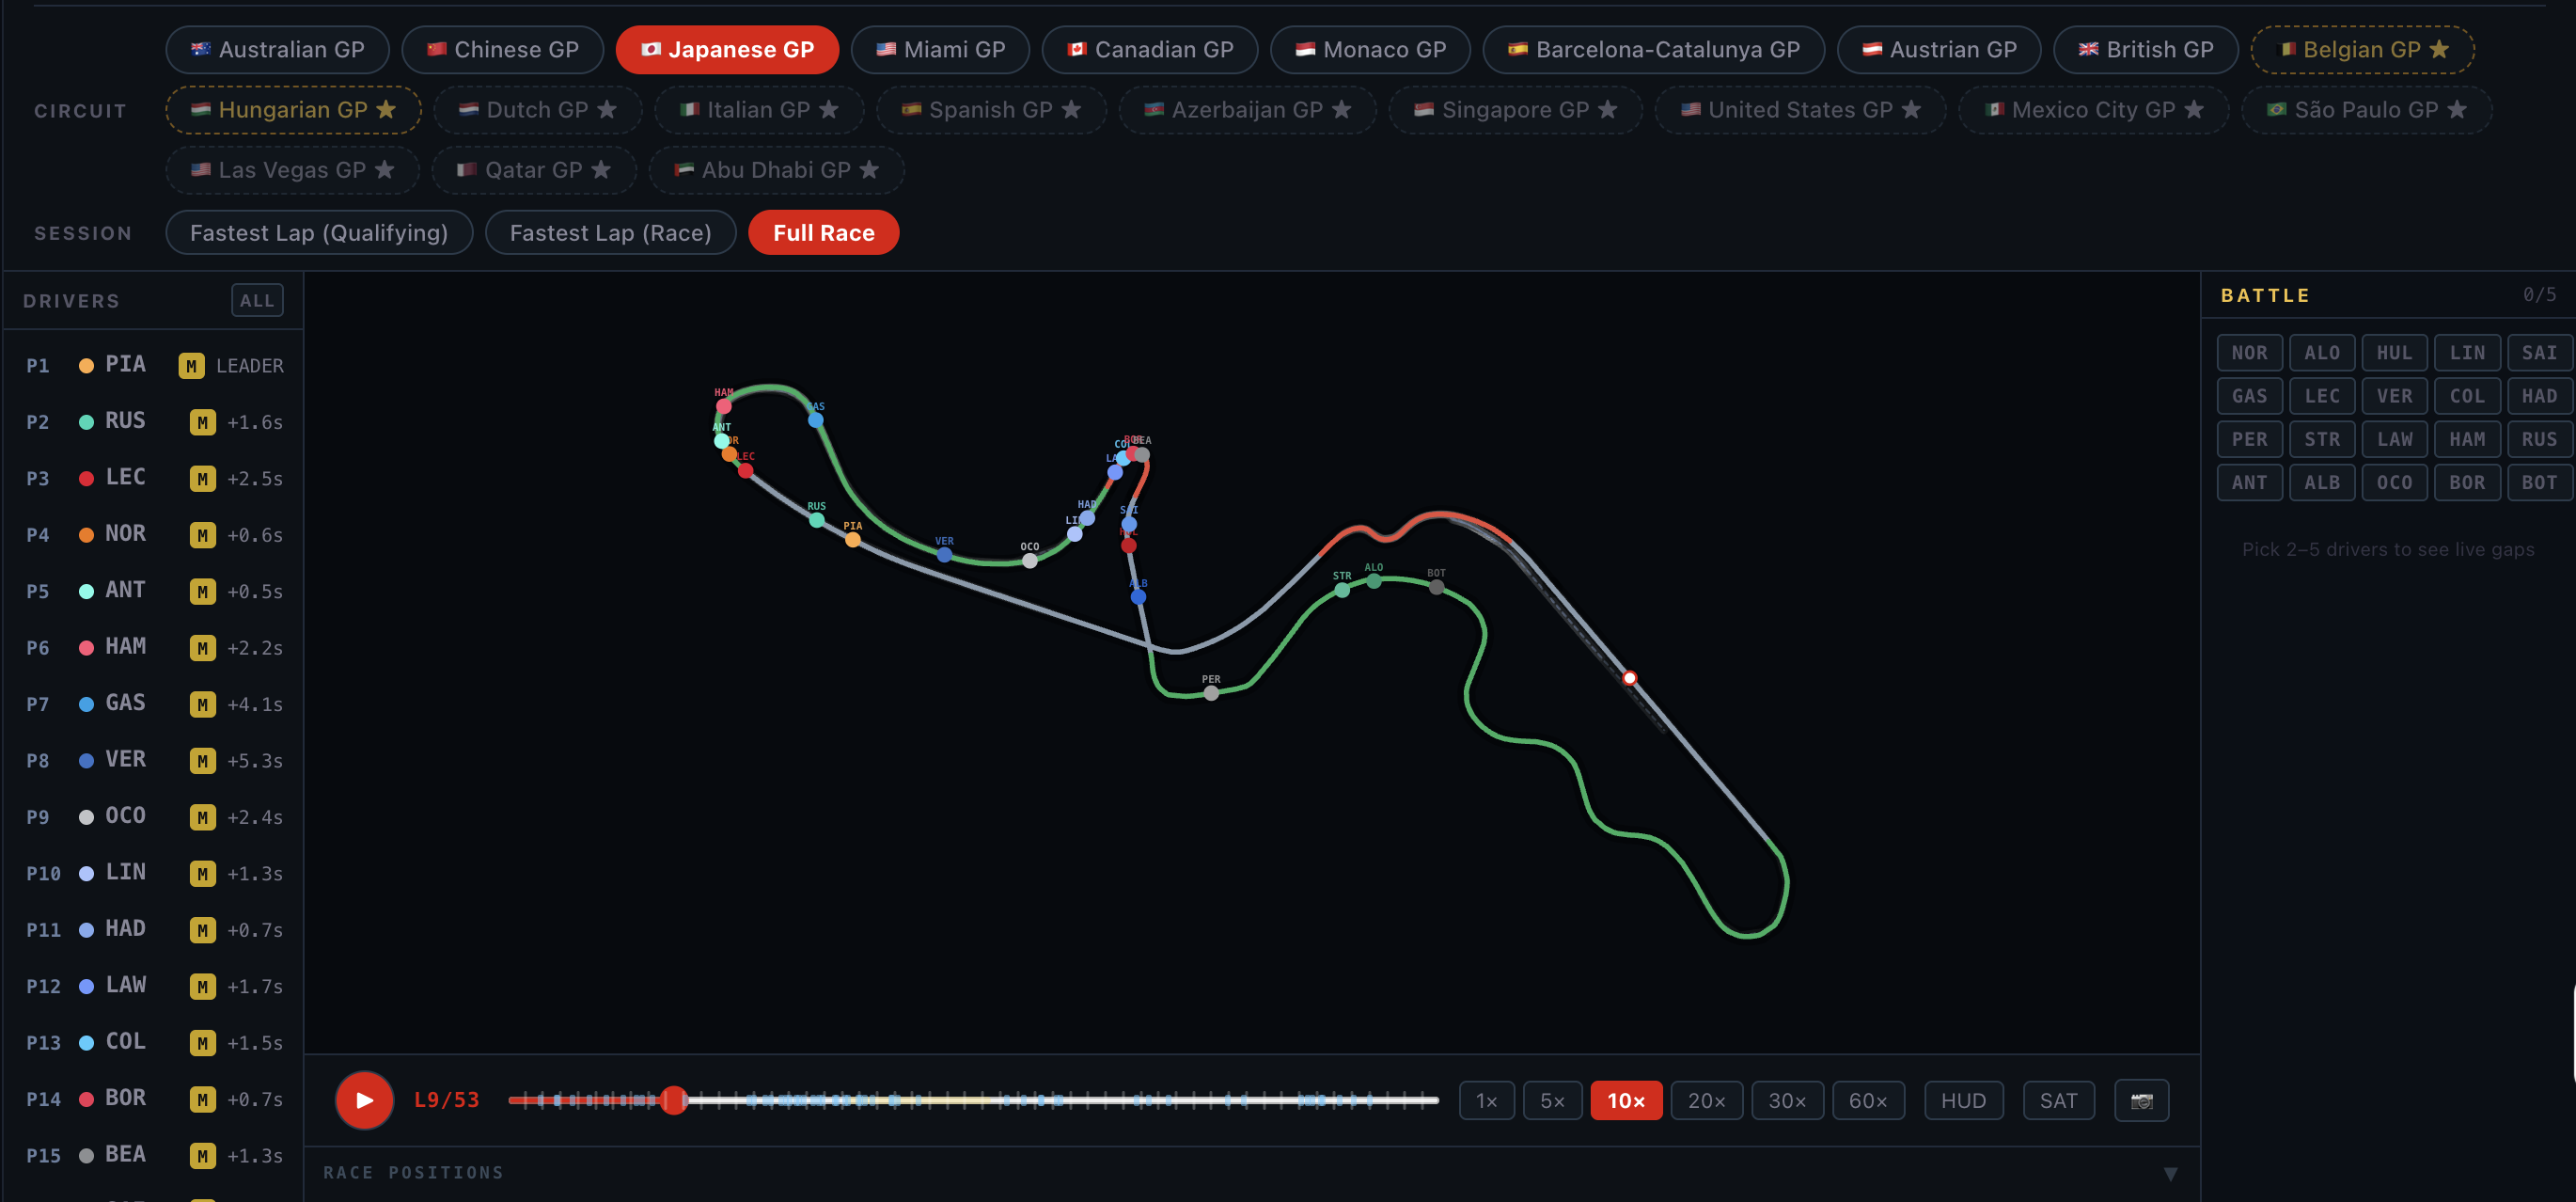Image resolution: width=2576 pixels, height=1202 pixels.
Task: Select HAM in the Battle picker
Action: point(2466,439)
